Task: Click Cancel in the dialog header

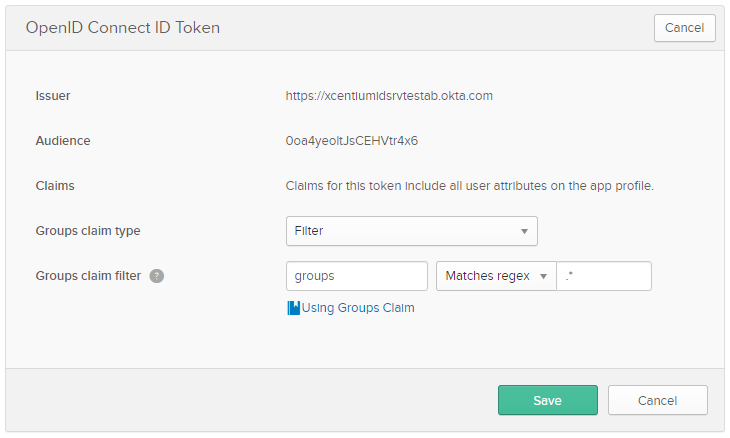Action: point(684,28)
